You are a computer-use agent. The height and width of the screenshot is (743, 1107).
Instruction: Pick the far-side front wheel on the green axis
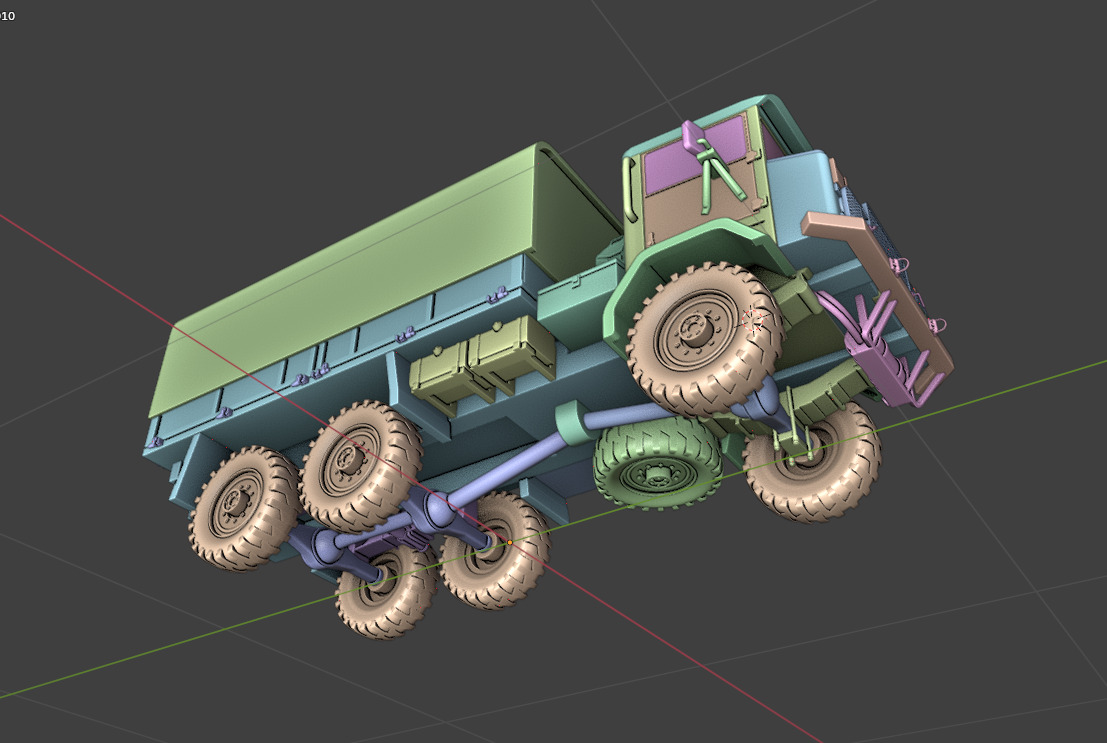[814, 462]
